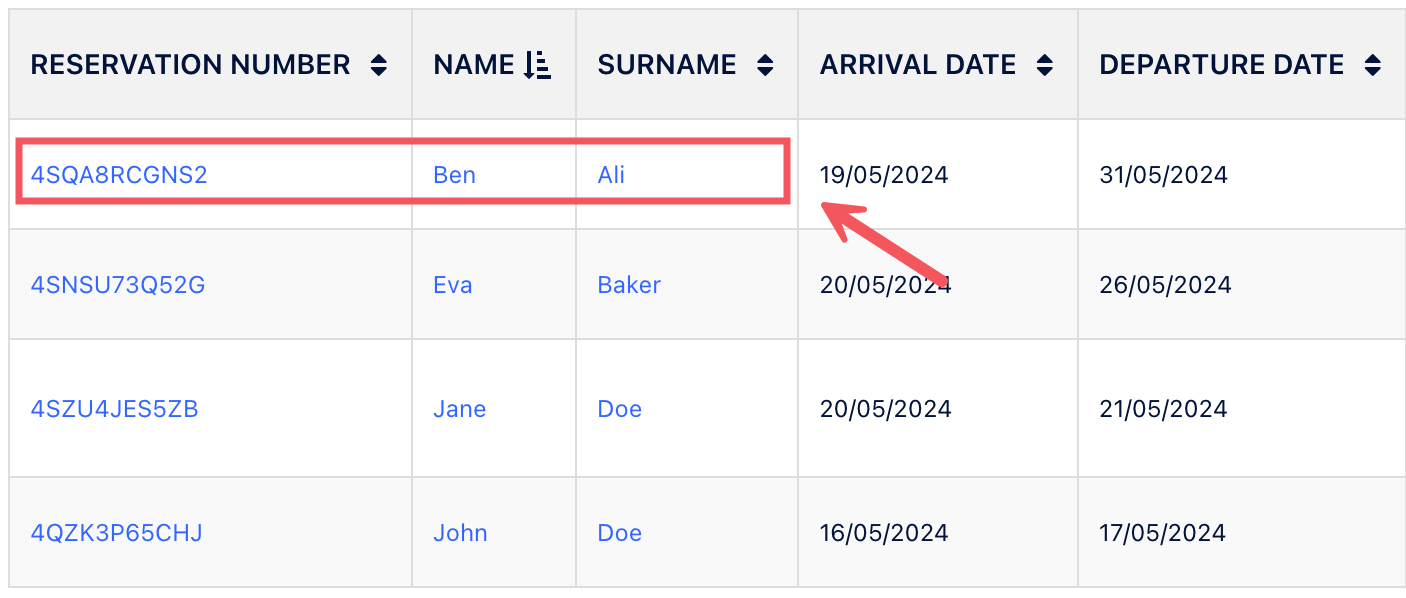1406x598 pixels.
Task: Open reservation 4SQA8RCGNS2
Action: [119, 175]
